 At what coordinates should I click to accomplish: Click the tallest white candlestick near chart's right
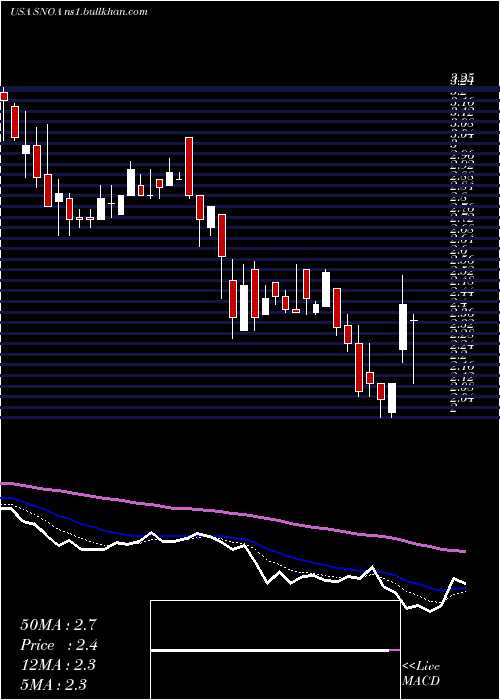point(403,327)
